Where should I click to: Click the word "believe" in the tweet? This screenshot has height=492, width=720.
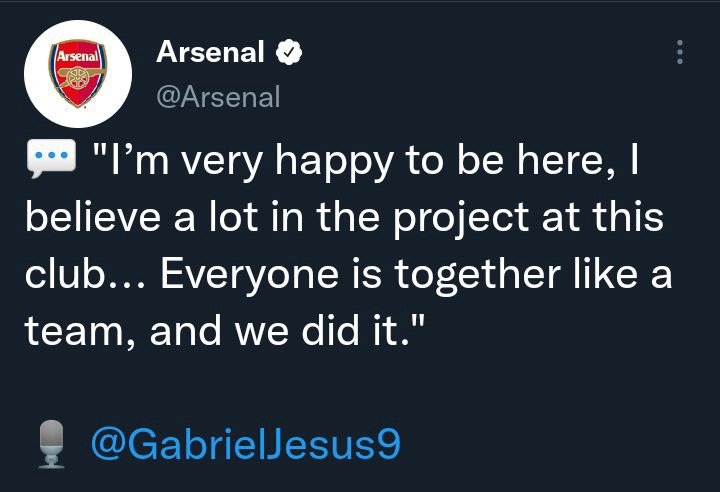point(93,216)
